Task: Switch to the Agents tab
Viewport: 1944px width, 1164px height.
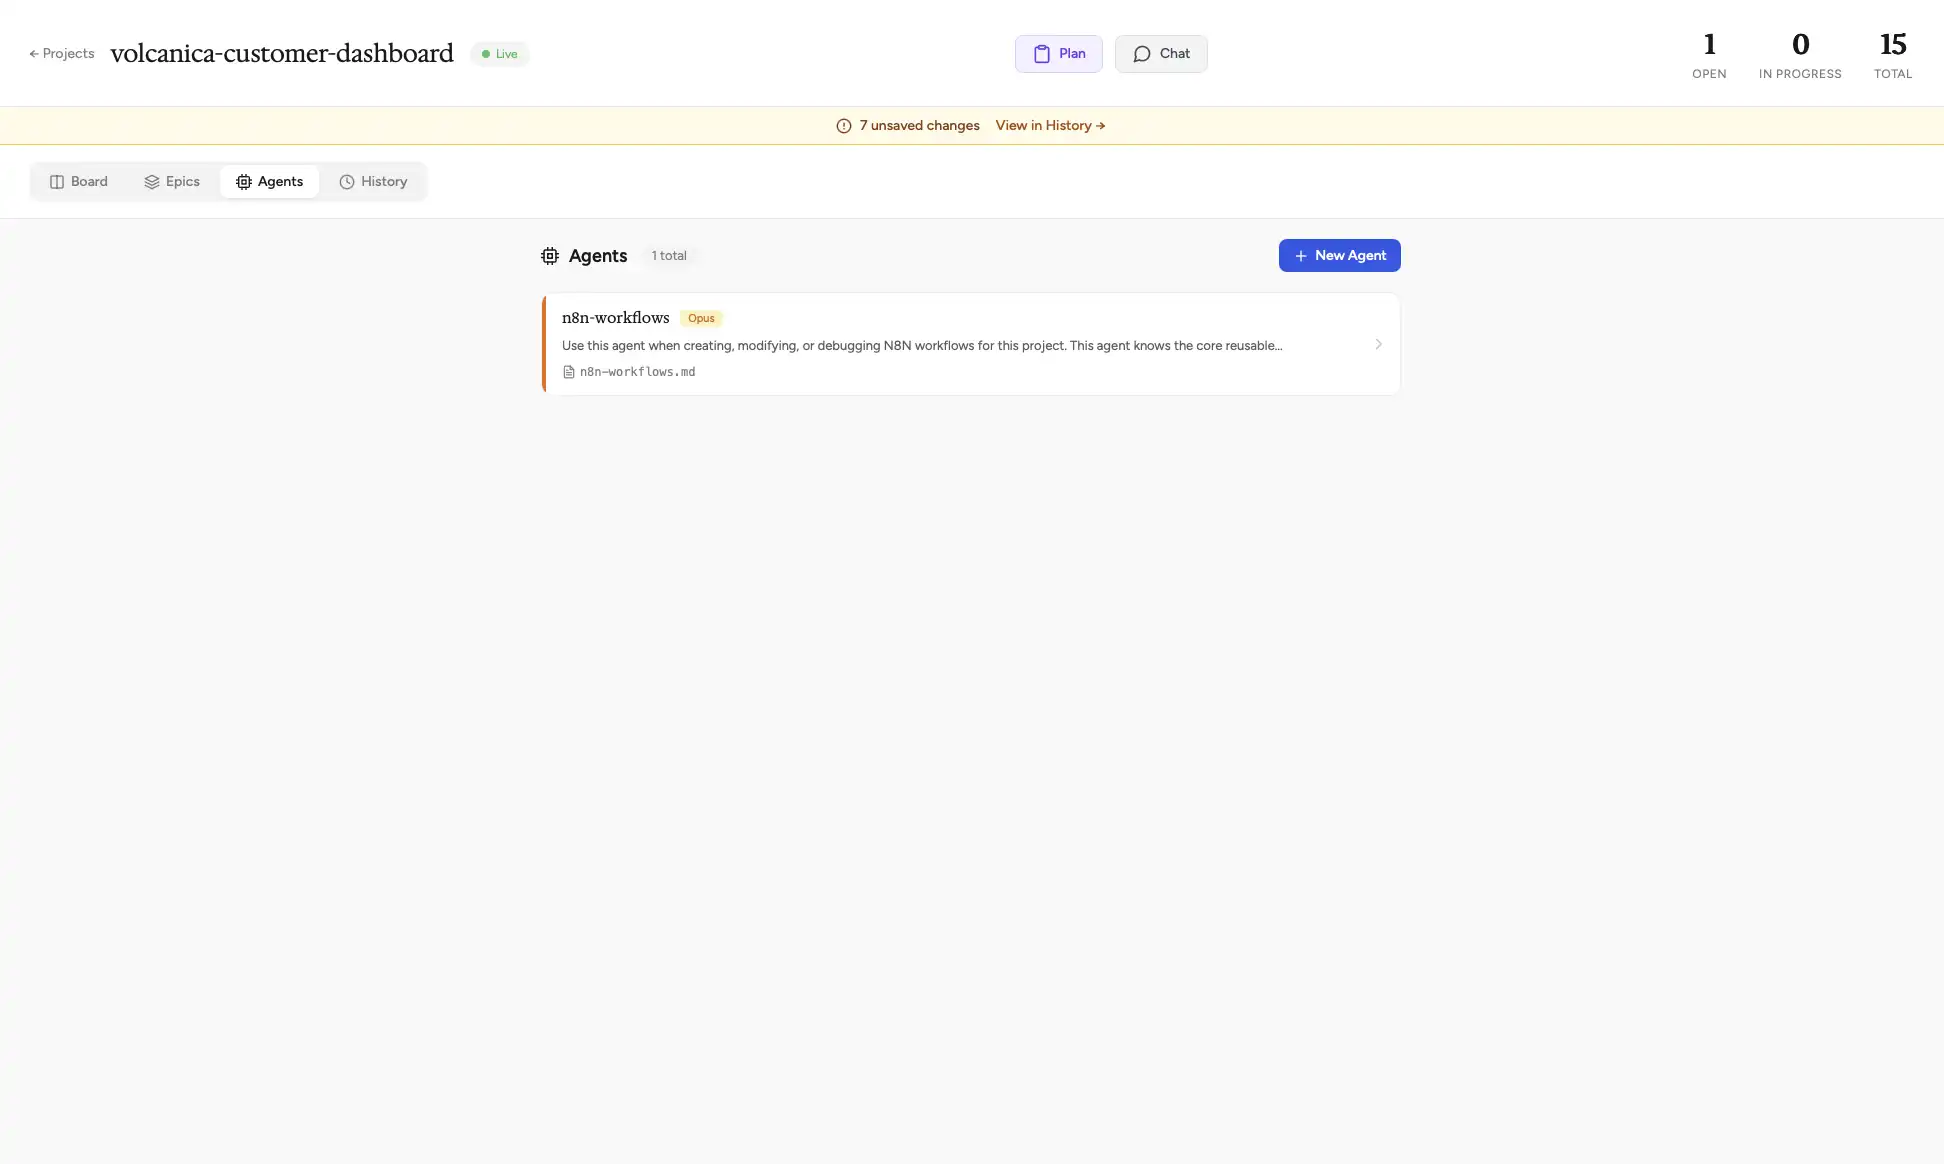Action: (269, 181)
